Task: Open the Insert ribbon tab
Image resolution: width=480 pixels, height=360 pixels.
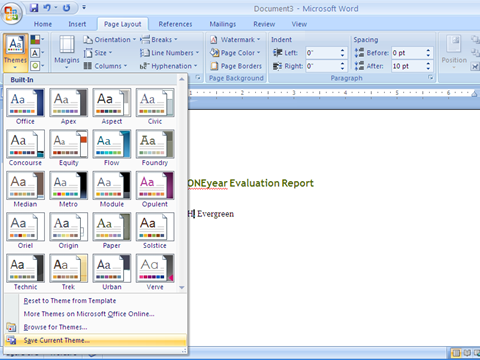Action: pyautogui.click(x=77, y=24)
